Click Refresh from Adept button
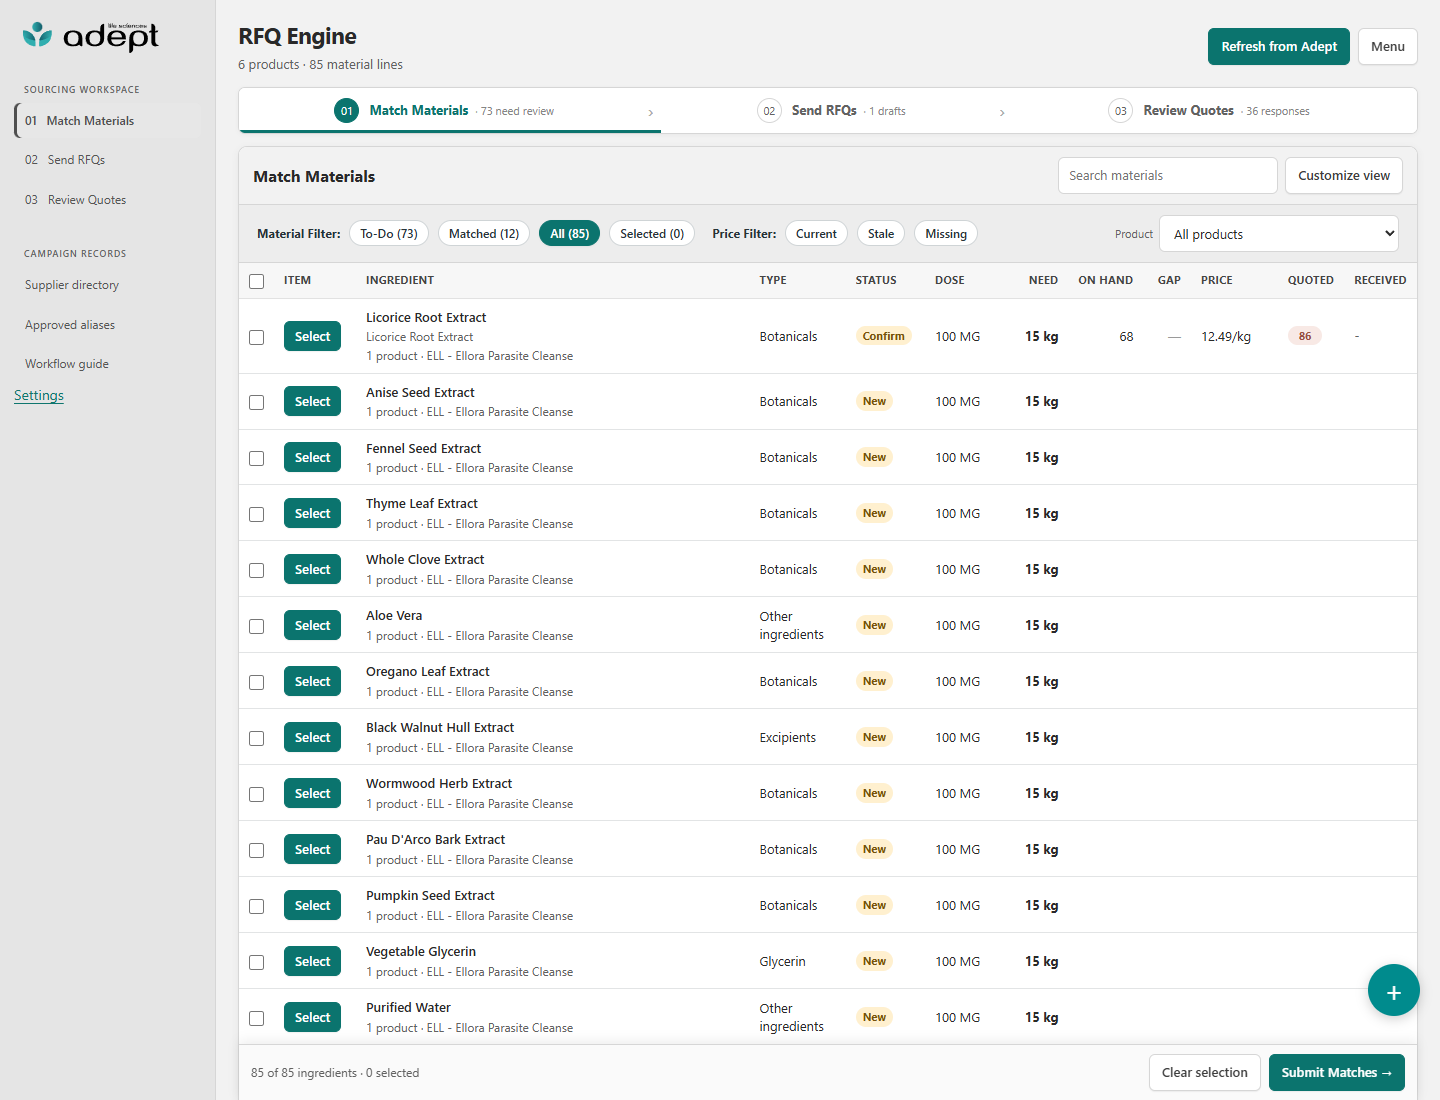Screen dimensions: 1440x1100 tap(1279, 46)
